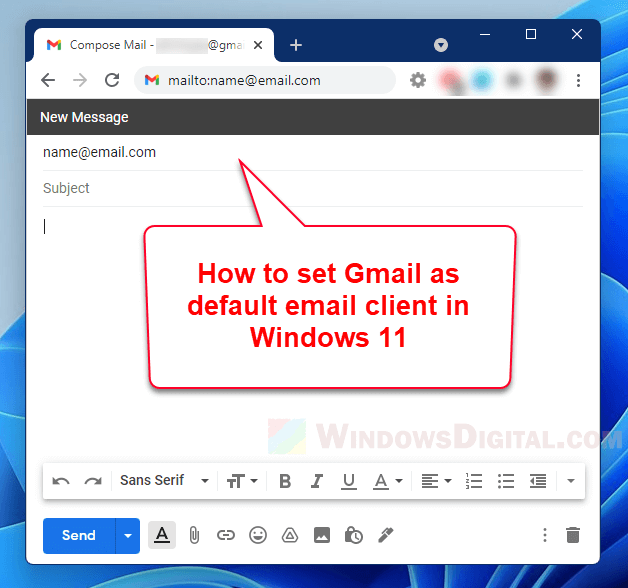This screenshot has height=588, width=628.
Task: Attach files with the paperclip icon
Action: [x=194, y=535]
